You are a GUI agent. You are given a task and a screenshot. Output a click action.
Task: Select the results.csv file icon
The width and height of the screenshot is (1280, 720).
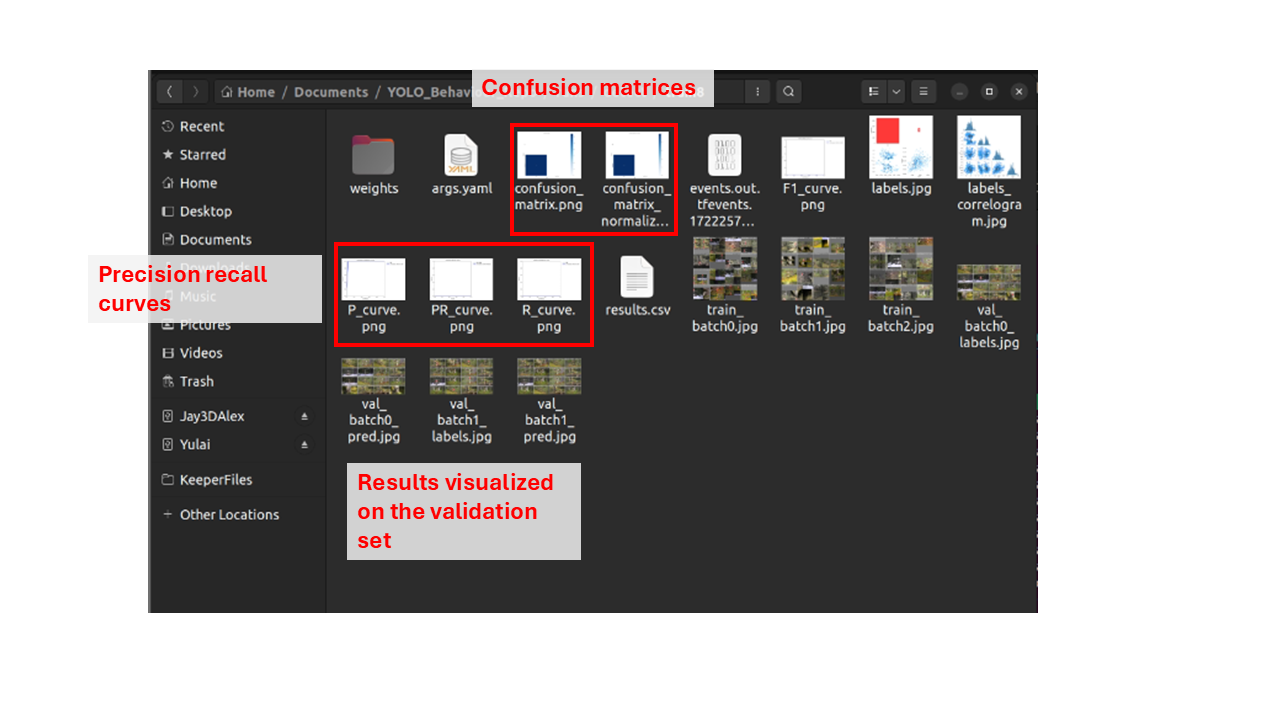(637, 277)
